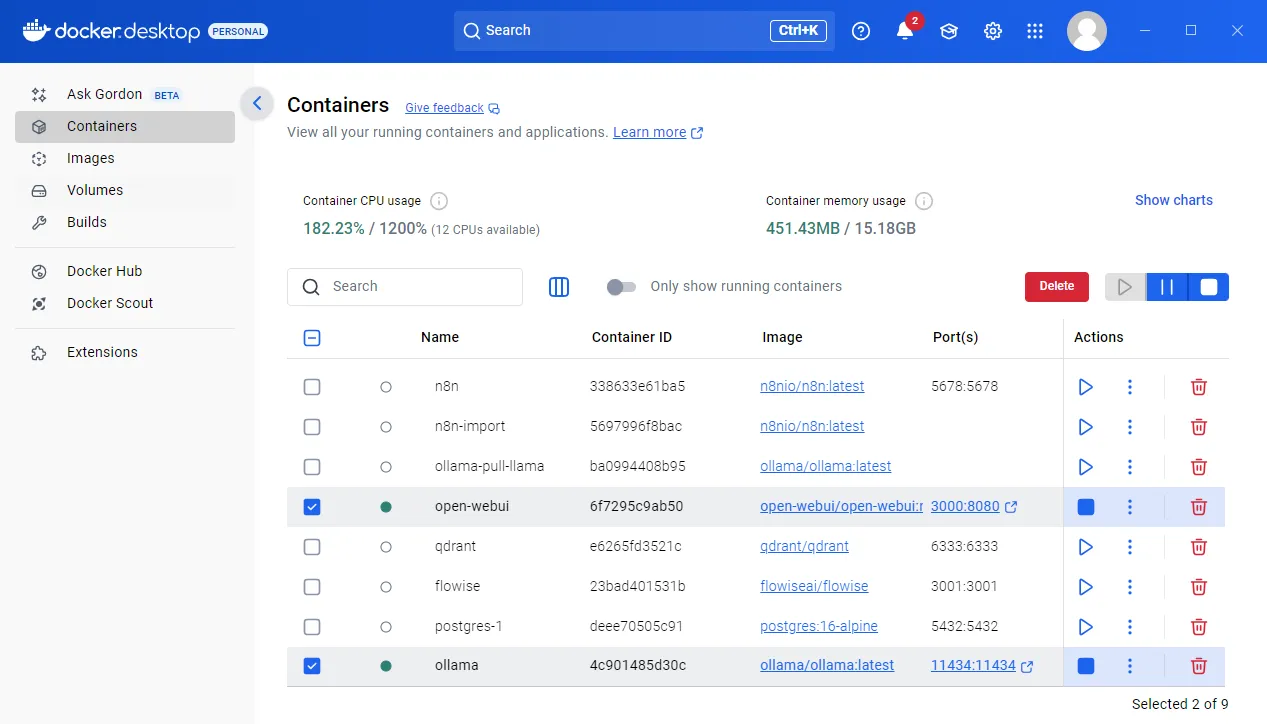Start the qdrant container
Image resolution: width=1267 pixels, height=724 pixels.
pos(1085,547)
